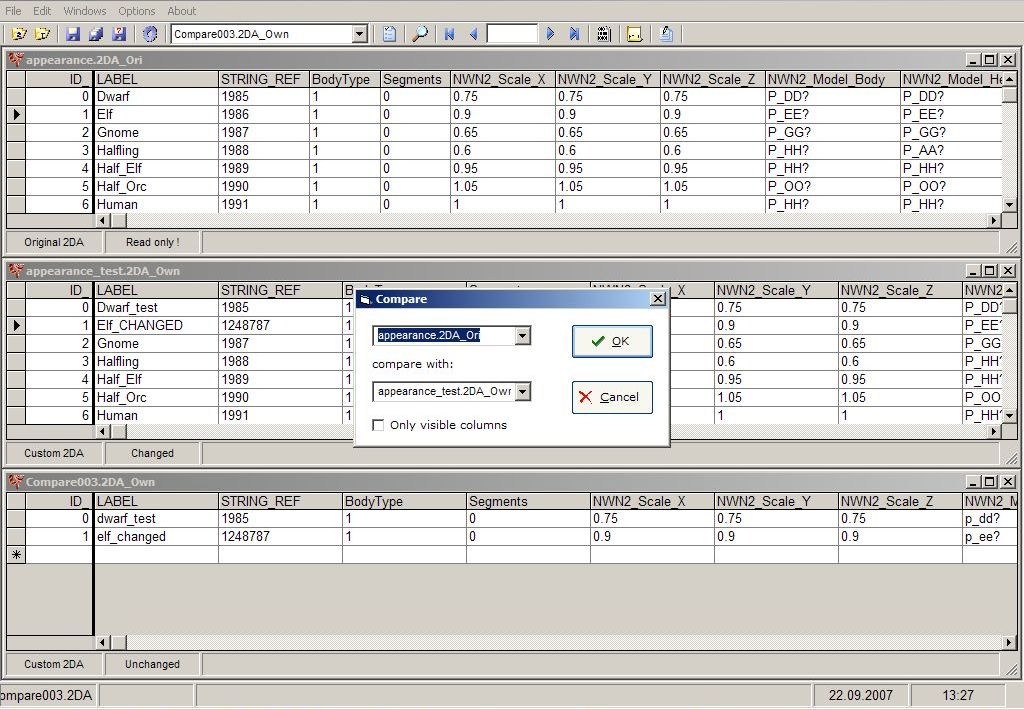Open the Options menu

(137, 11)
